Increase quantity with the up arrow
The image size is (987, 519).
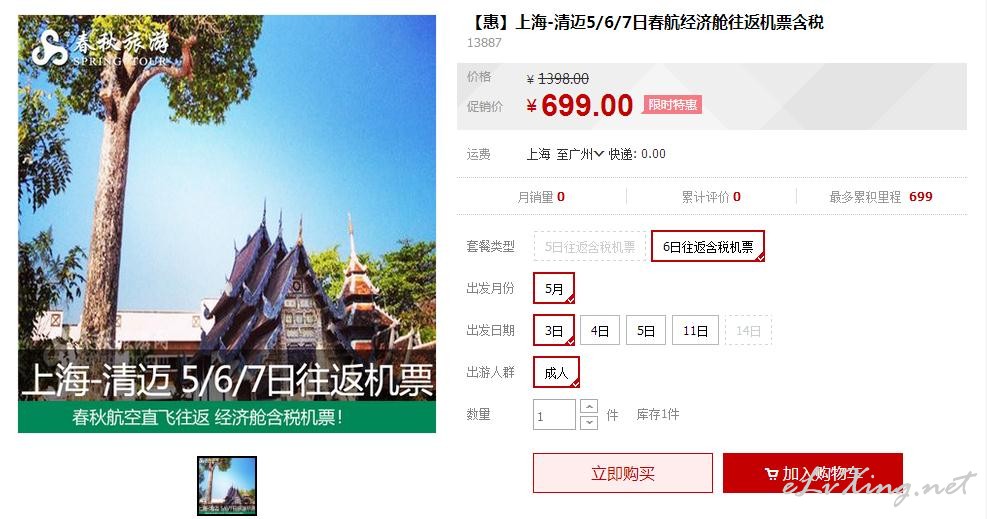[589, 406]
